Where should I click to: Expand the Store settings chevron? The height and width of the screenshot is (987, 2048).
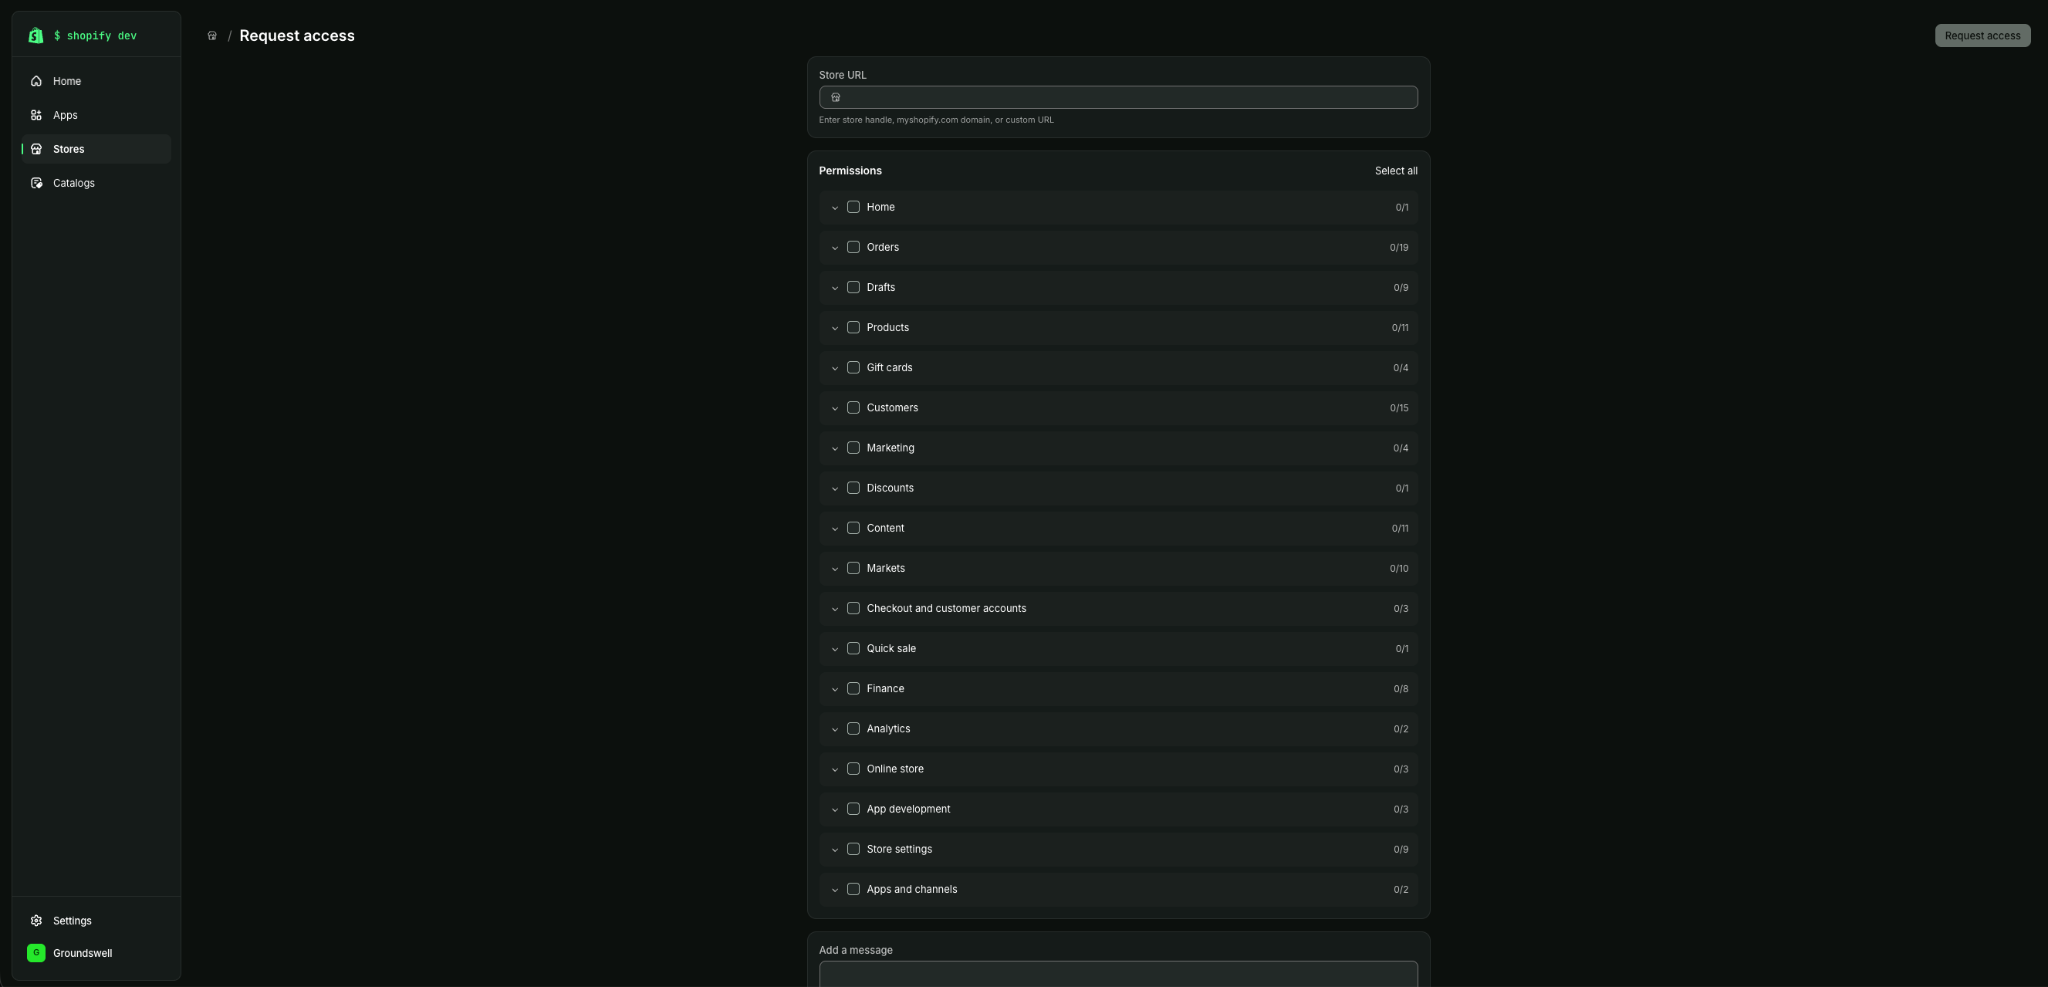834,850
